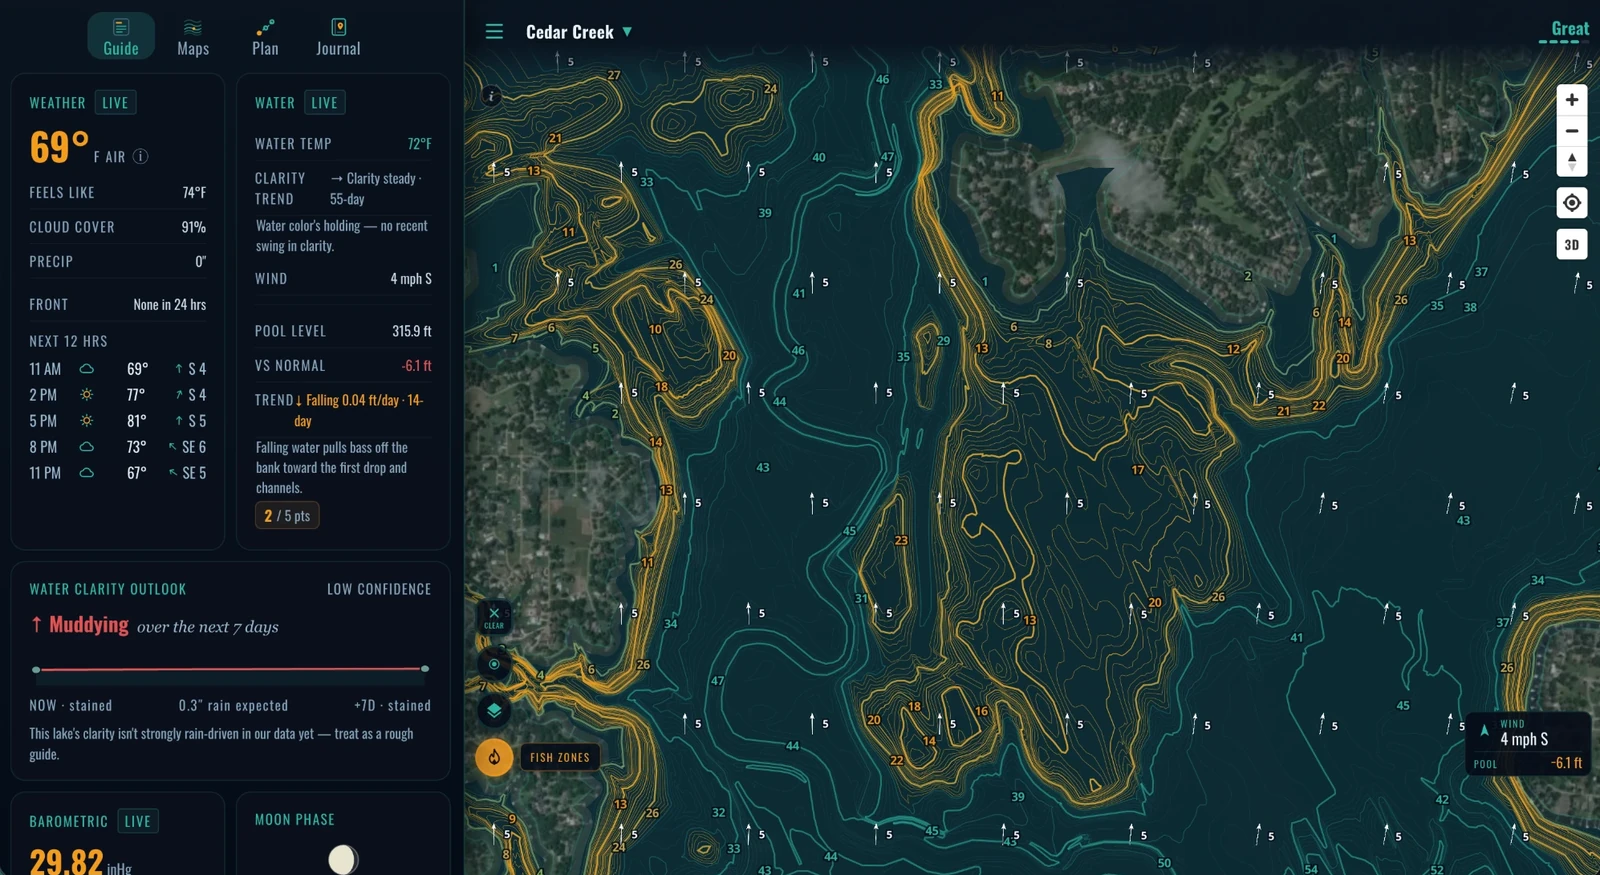Click the target marker map button
This screenshot has width=1600, height=875.
(x=494, y=664)
